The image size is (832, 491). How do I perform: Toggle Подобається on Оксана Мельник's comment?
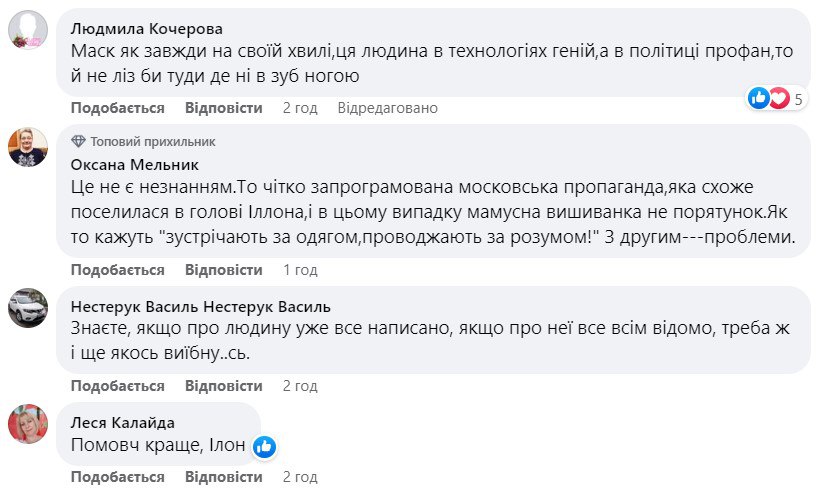tap(117, 270)
